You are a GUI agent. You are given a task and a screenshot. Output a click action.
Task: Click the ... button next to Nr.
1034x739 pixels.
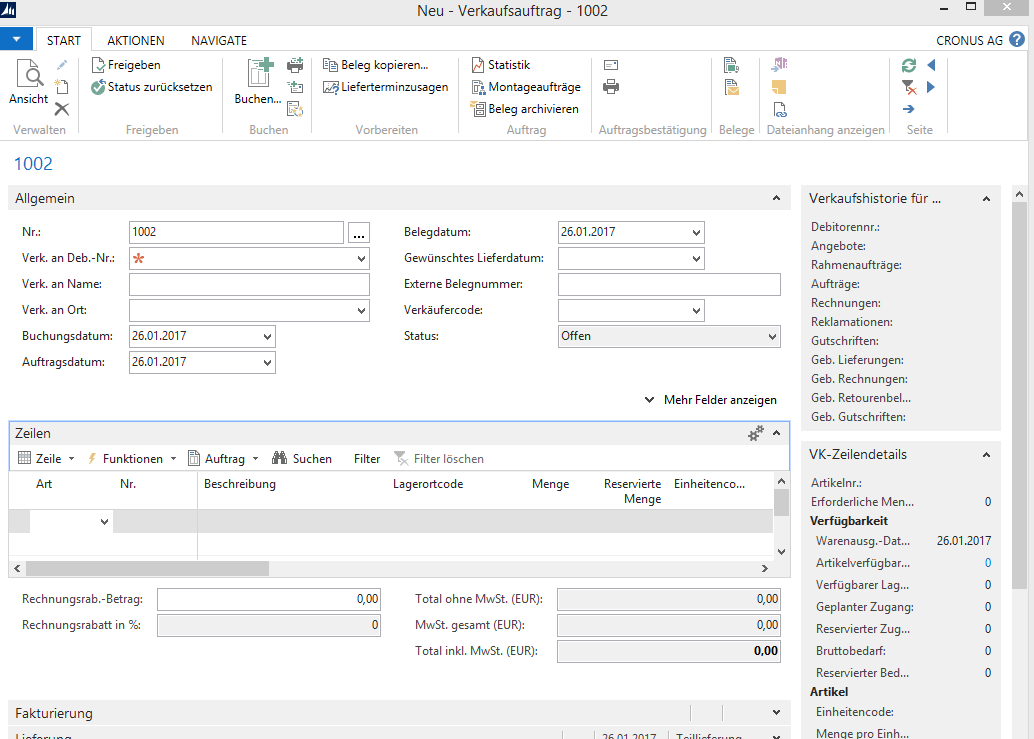pos(359,233)
